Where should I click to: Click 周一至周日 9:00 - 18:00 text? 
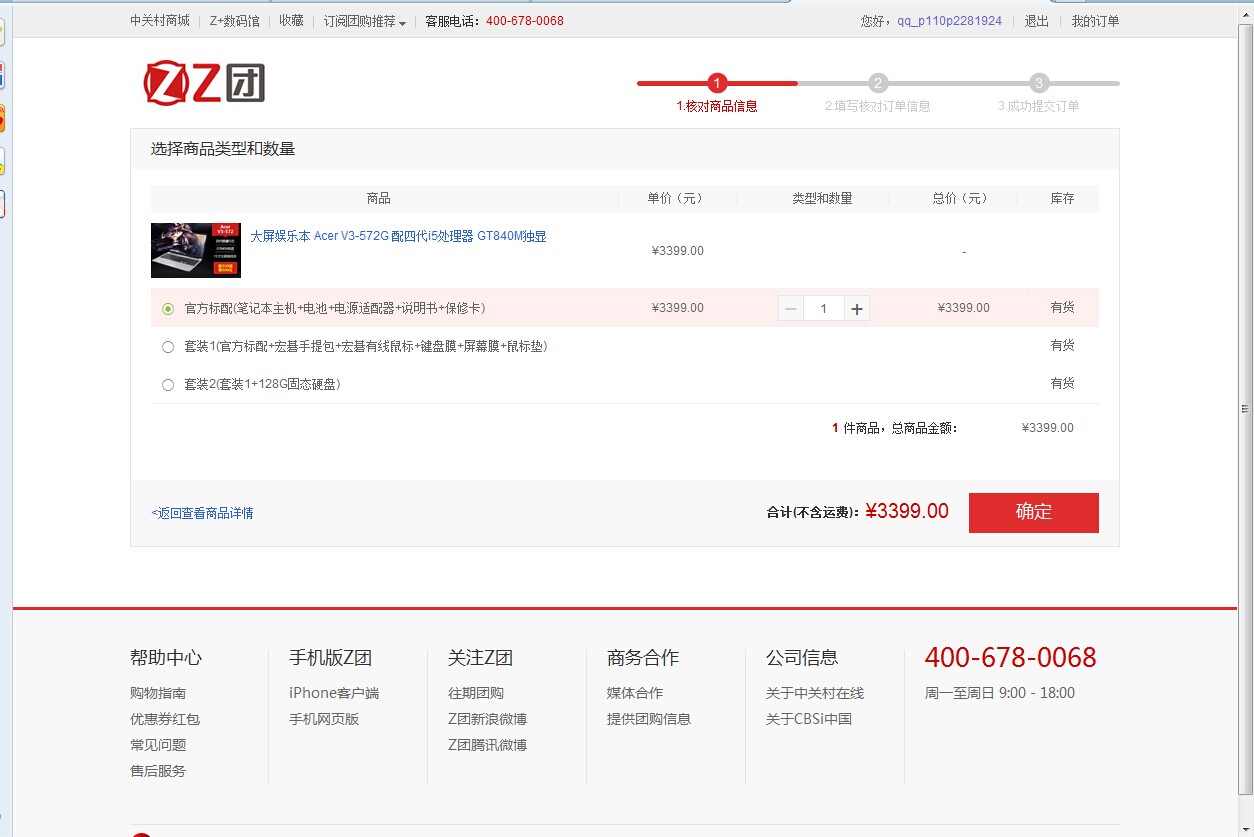click(1000, 693)
